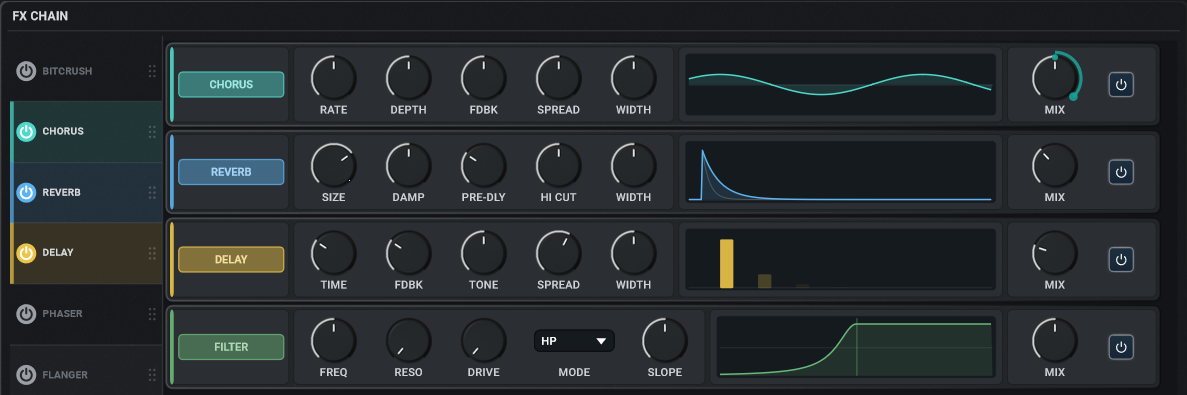Turn off Delay in the sidebar list
The height and width of the screenshot is (395, 1187).
pyautogui.click(x=26, y=253)
